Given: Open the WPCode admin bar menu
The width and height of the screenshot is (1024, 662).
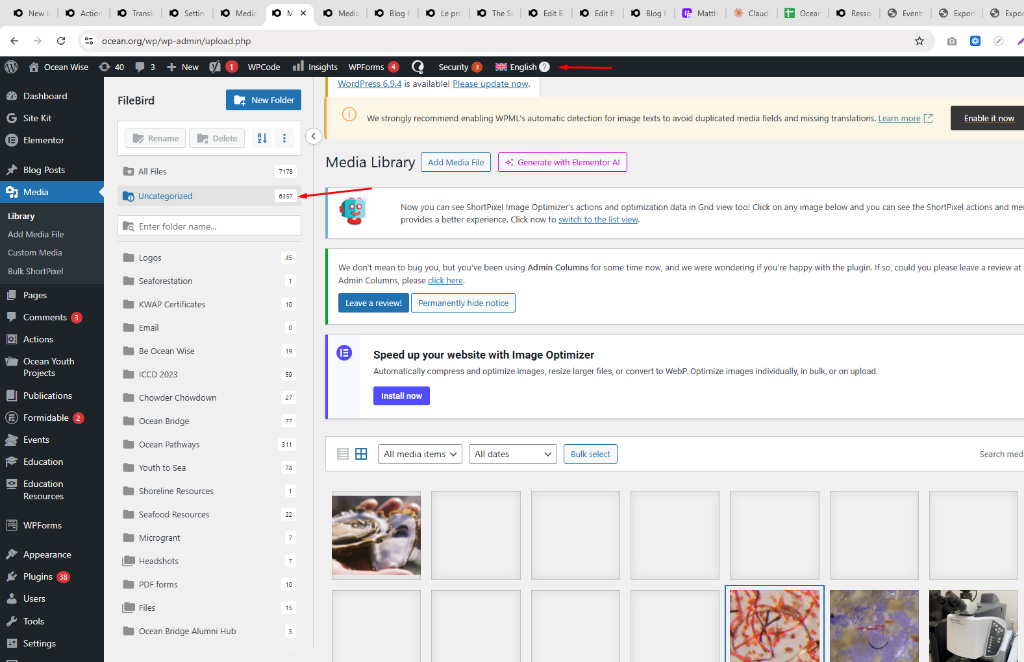Looking at the screenshot, I should pyautogui.click(x=264, y=67).
